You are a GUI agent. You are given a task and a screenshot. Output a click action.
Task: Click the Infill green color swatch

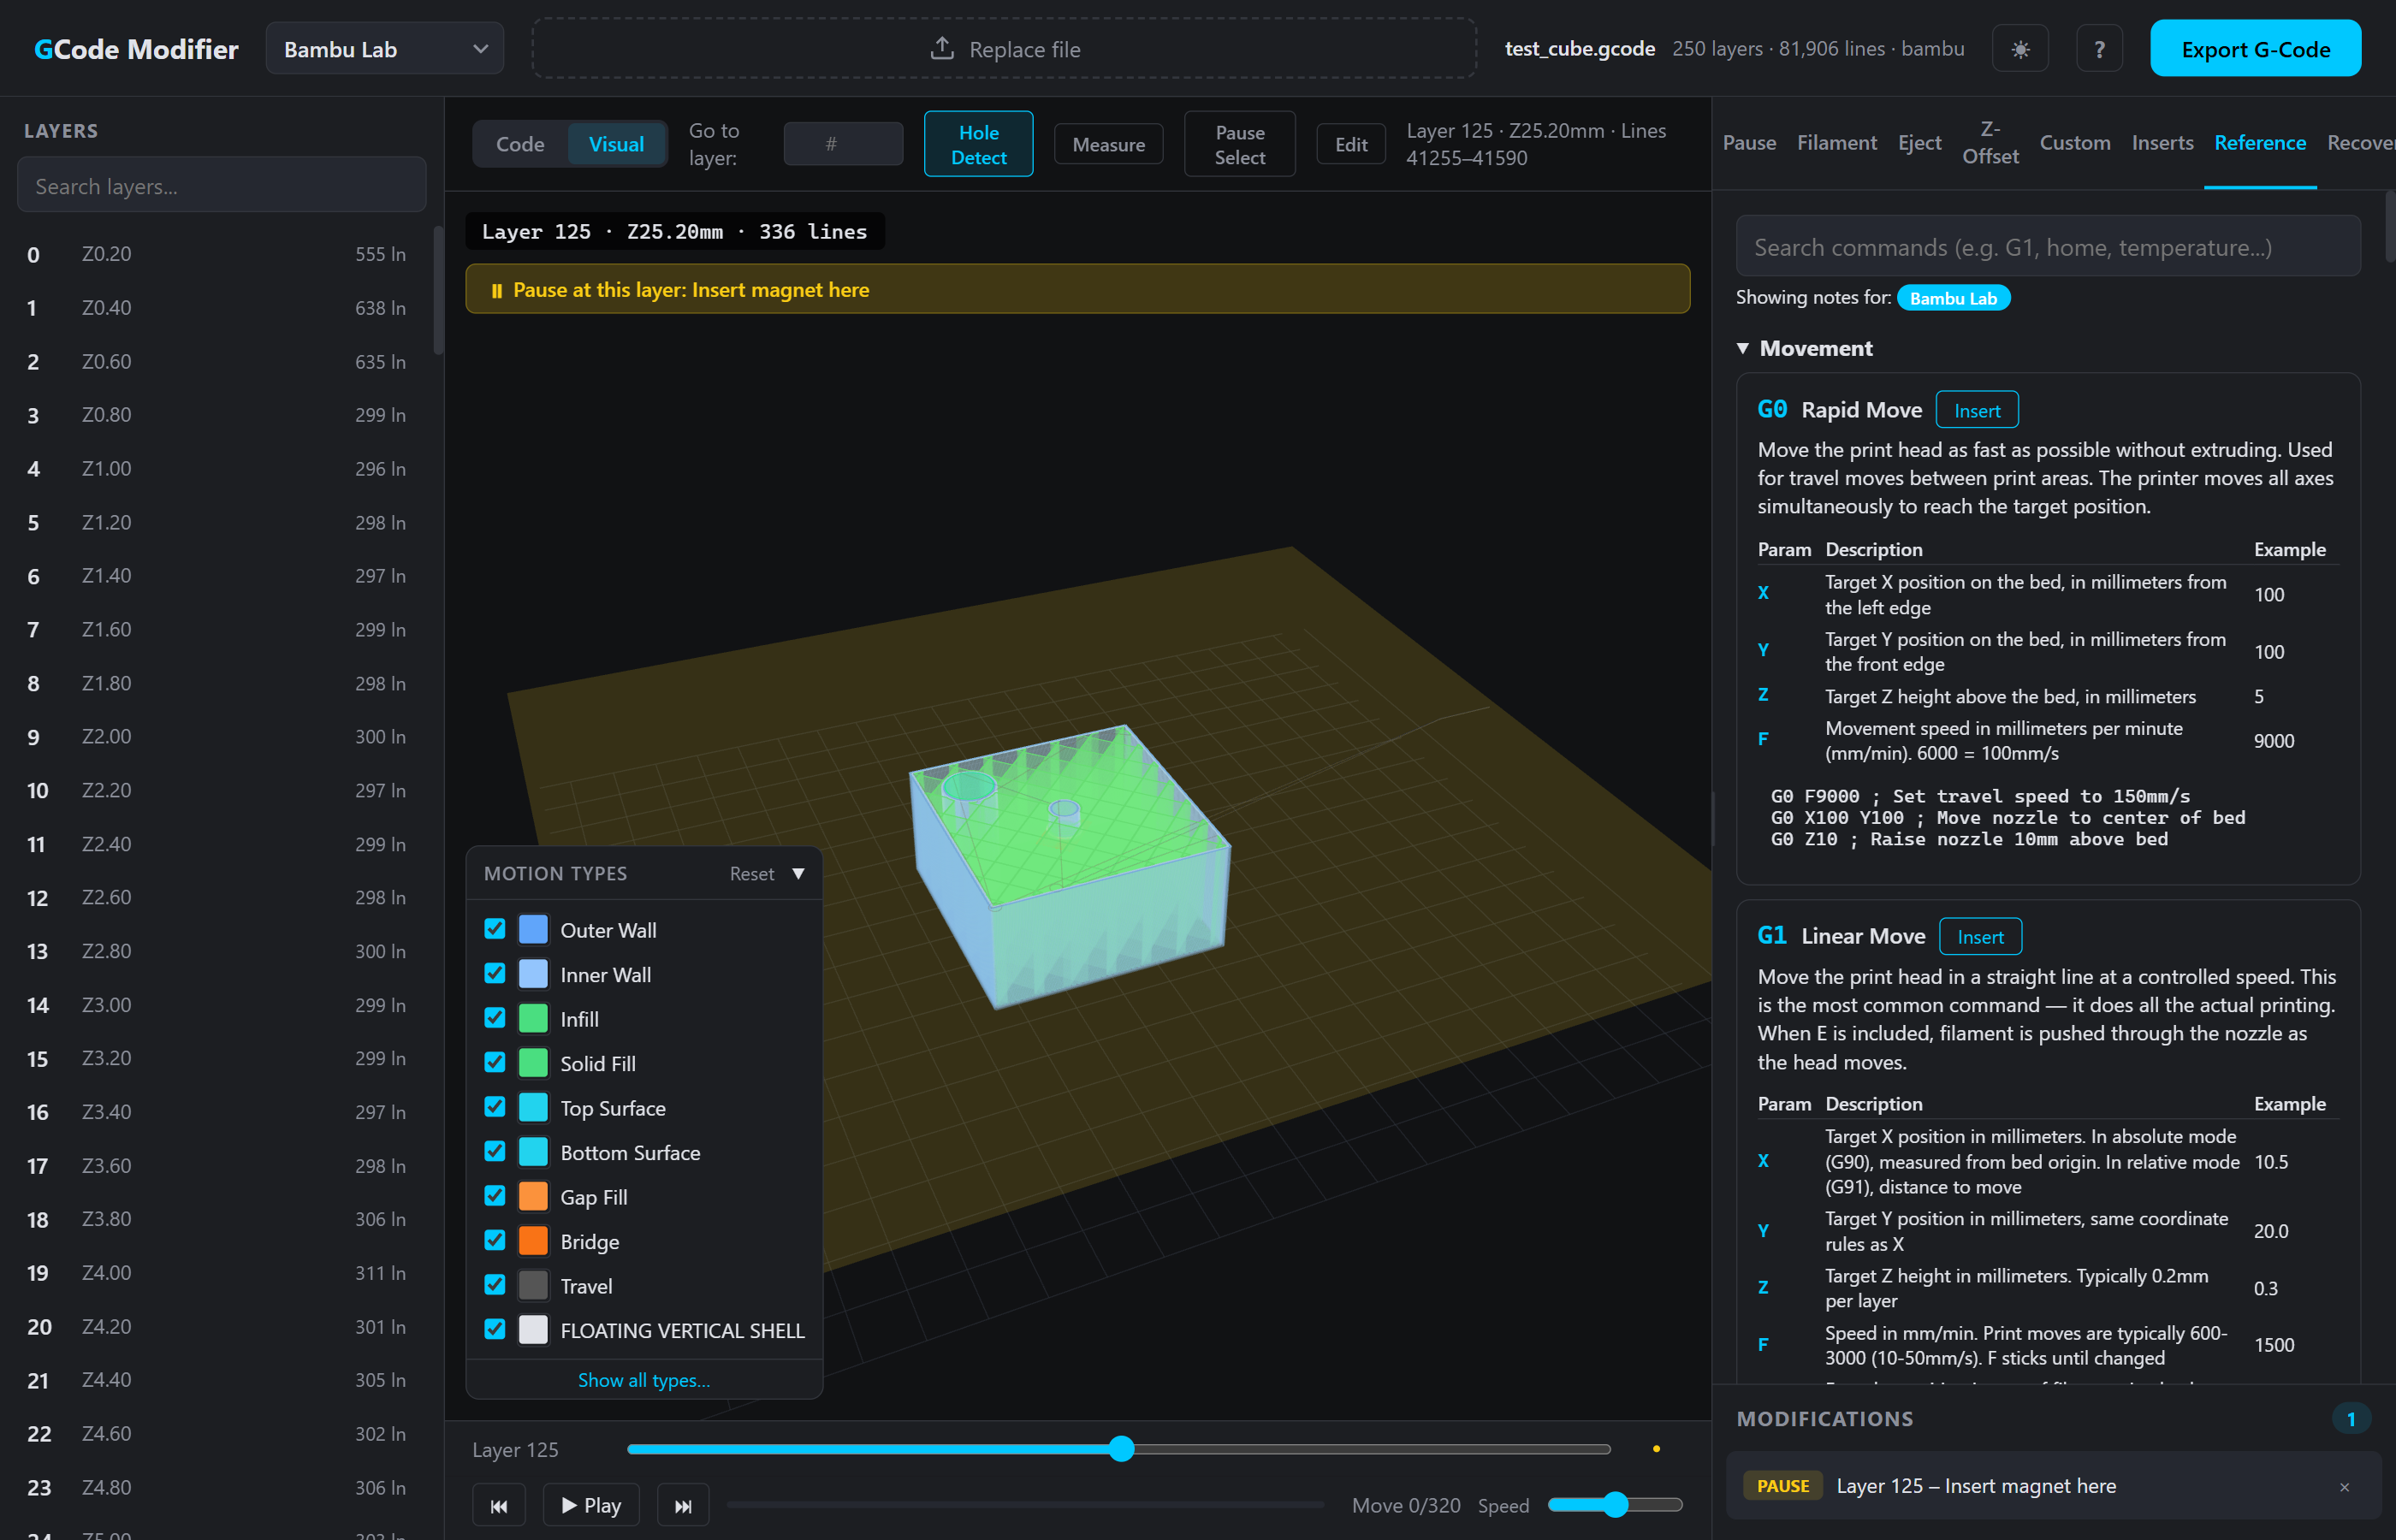point(533,1018)
